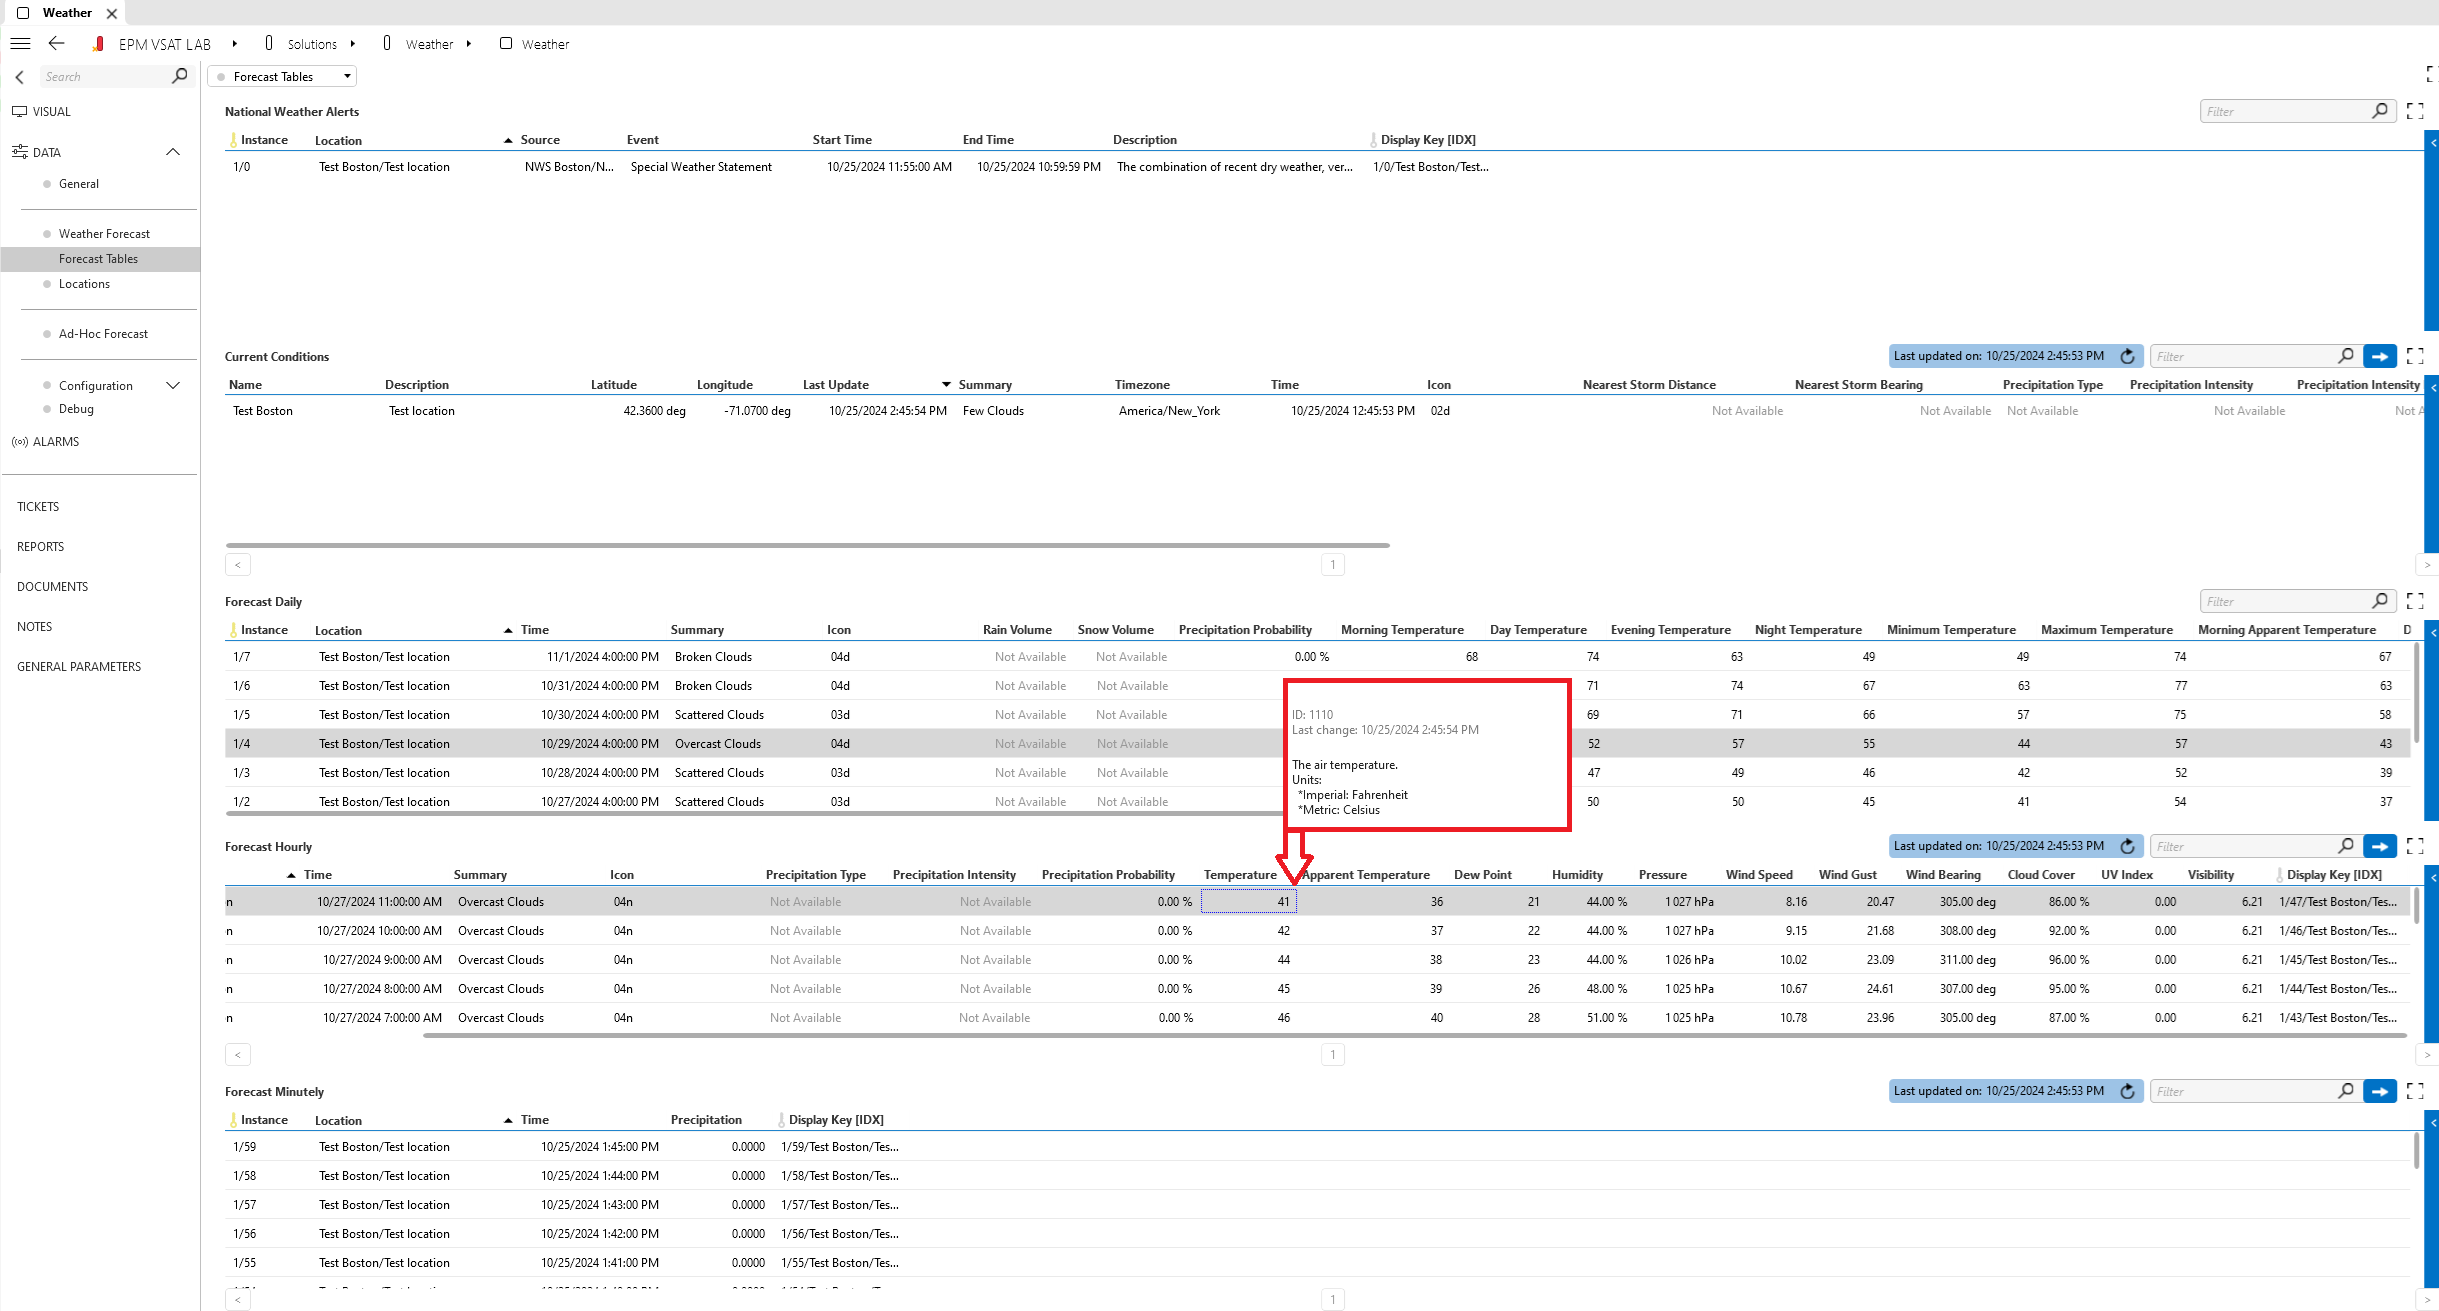This screenshot has height=1311, width=2439.
Task: Go back with the left arrow icon
Action: [x=56, y=43]
